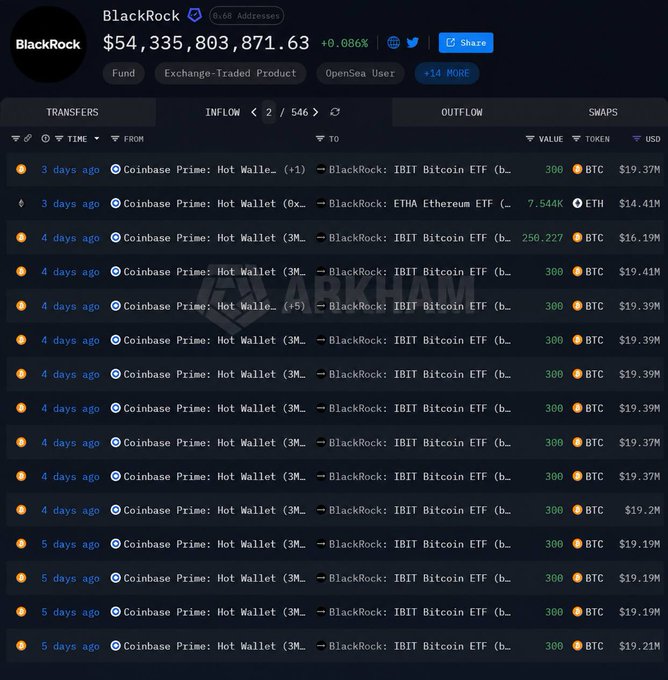
Task: Click the BTC token icon in the $19.21M row
Action: tap(577, 646)
